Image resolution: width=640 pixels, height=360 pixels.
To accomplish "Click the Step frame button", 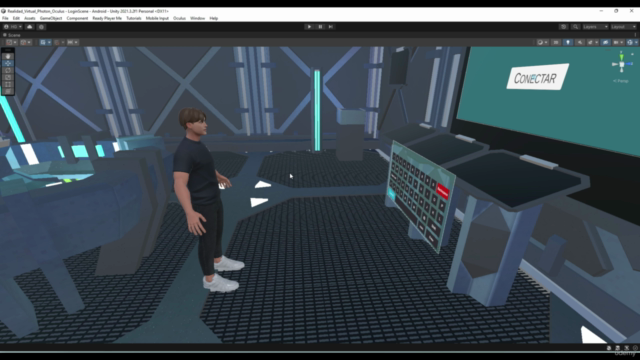I will coord(331,27).
